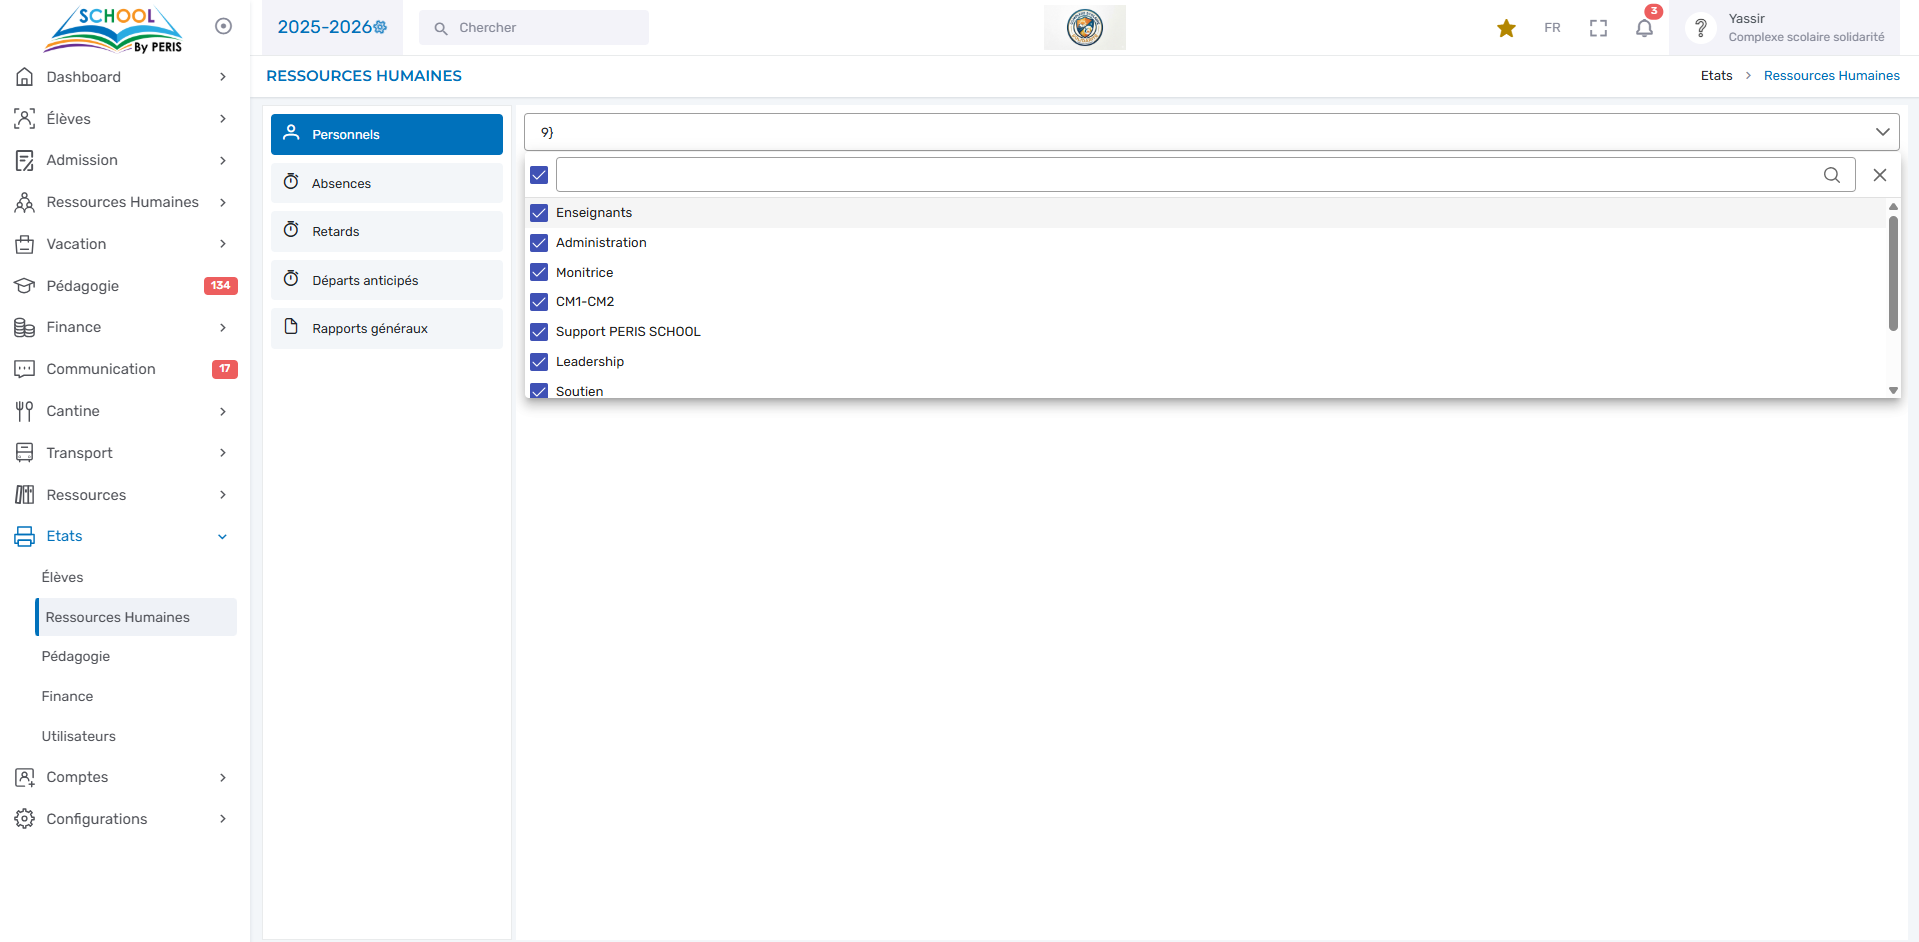The height and width of the screenshot is (942, 1919).
Task: Uncheck the Monitrice checkbox
Action: pos(539,272)
